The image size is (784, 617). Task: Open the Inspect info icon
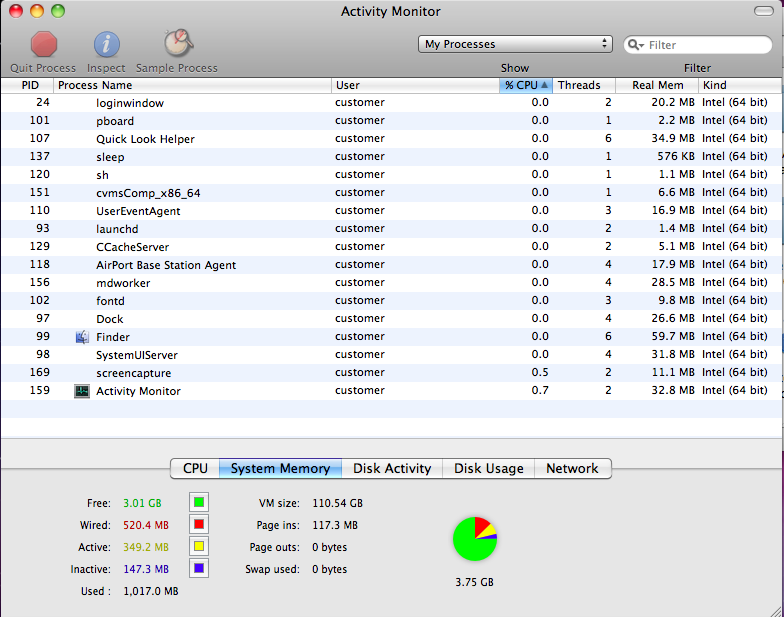click(106, 44)
